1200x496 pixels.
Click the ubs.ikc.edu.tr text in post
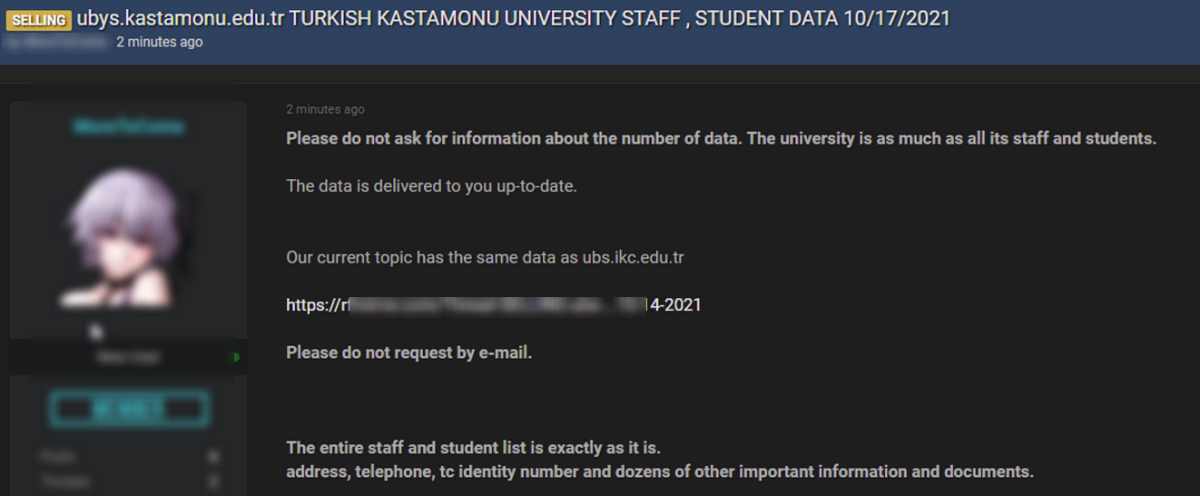tap(634, 257)
